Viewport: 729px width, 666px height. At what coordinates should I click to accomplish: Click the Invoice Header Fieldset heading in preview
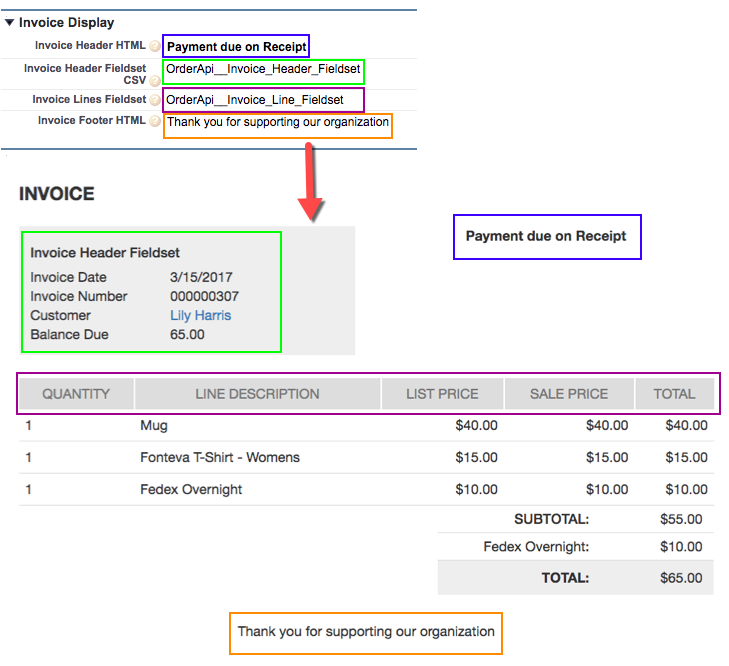[x=105, y=253]
